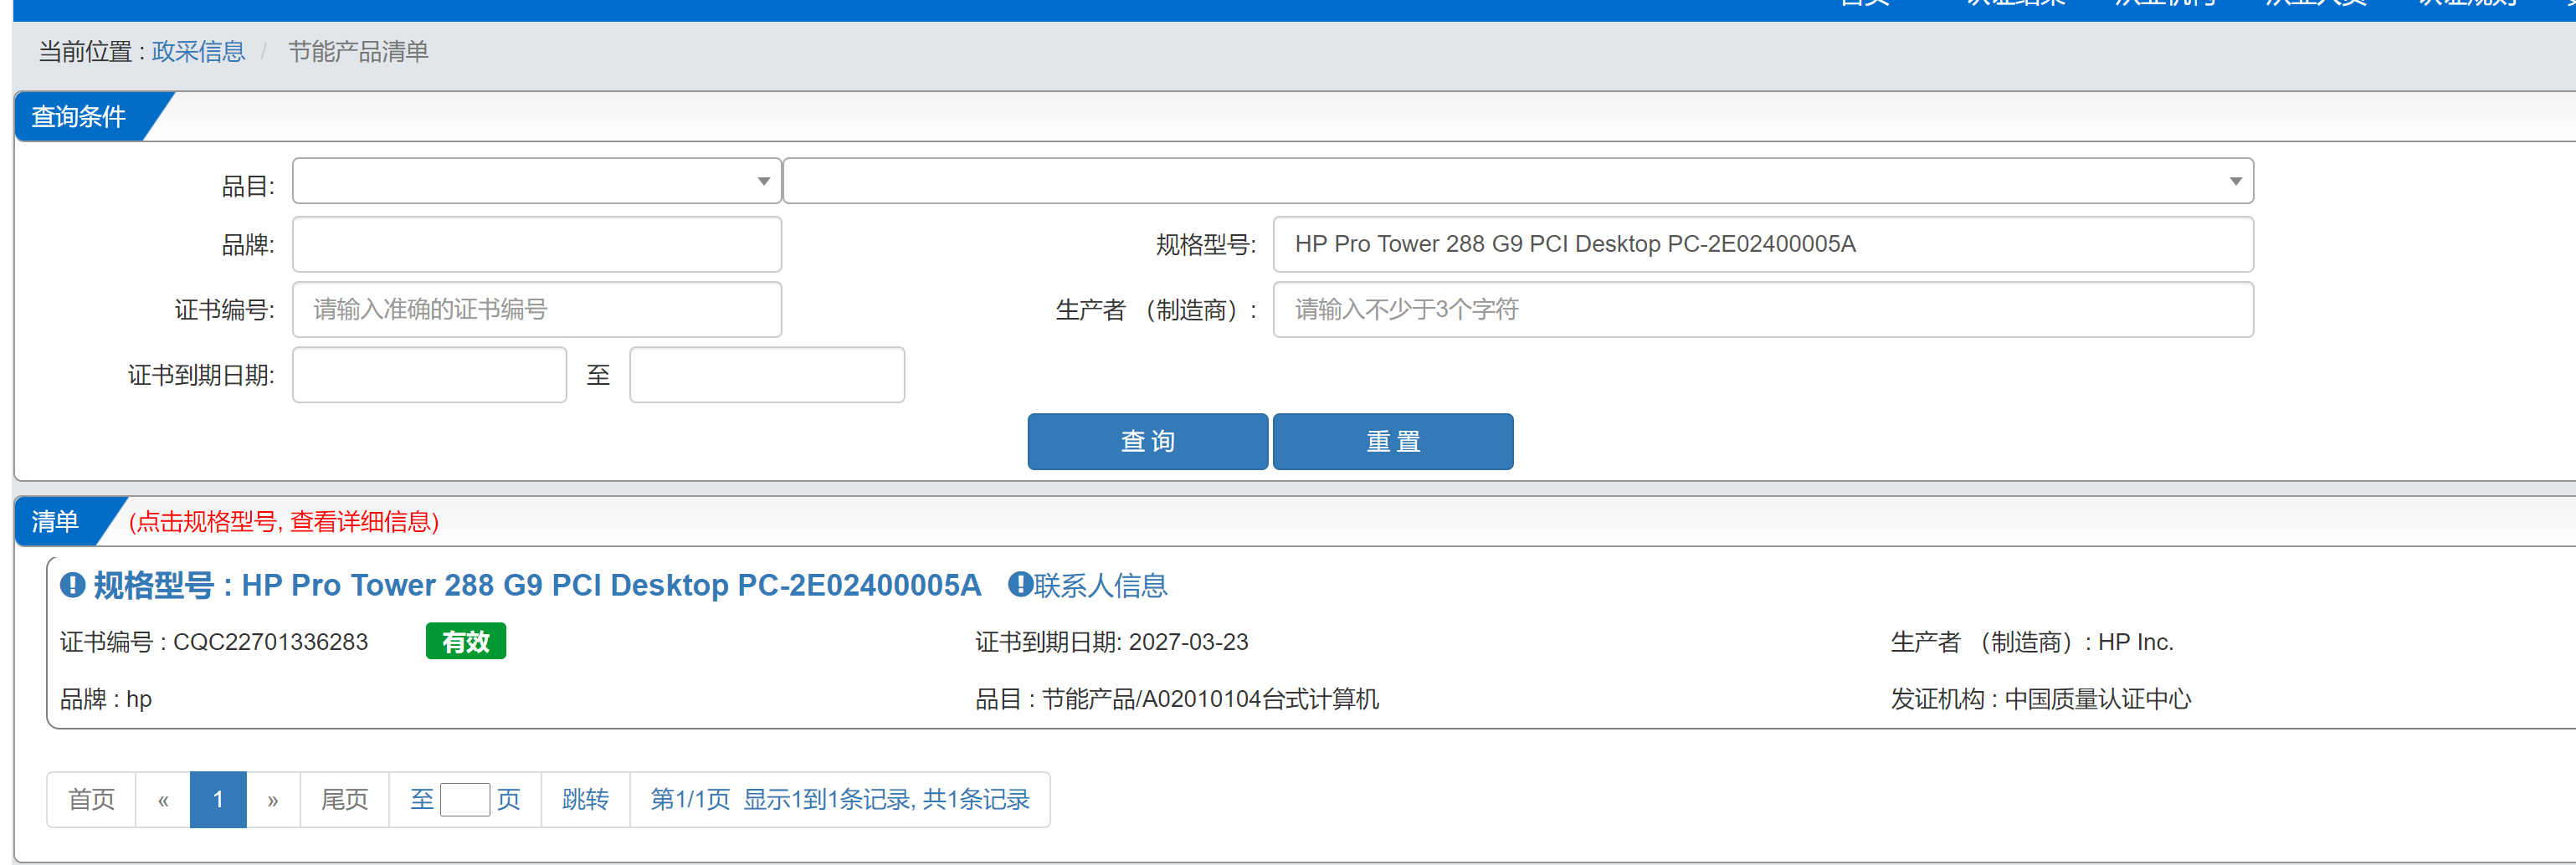
Task: Click the 生产者(制造商) input field
Action: click(x=1762, y=309)
